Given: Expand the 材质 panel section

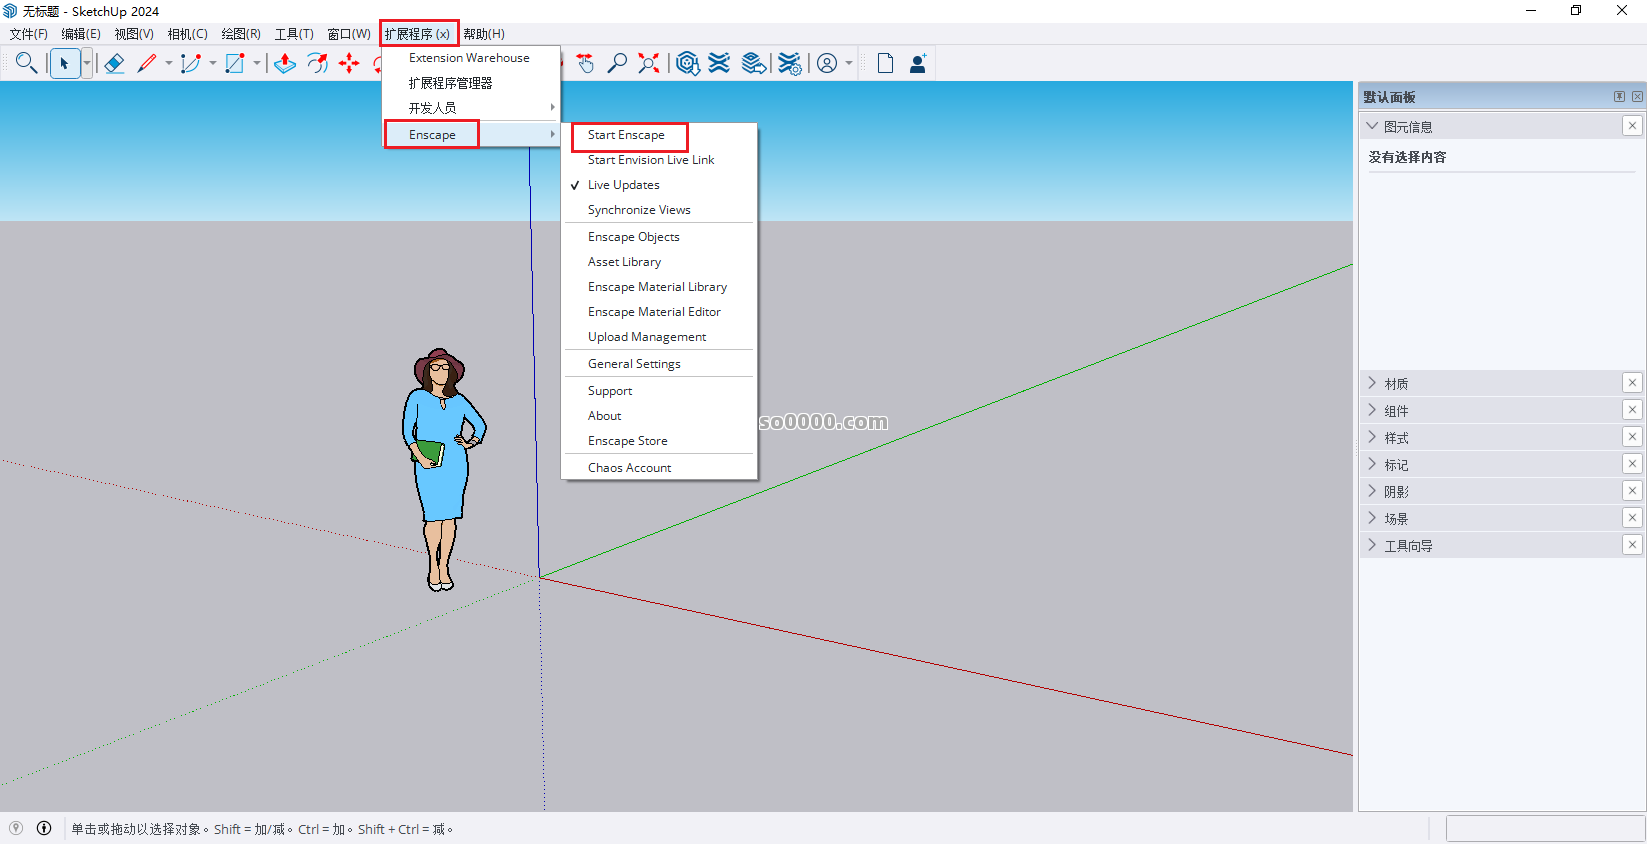Looking at the screenshot, I should click(1372, 383).
